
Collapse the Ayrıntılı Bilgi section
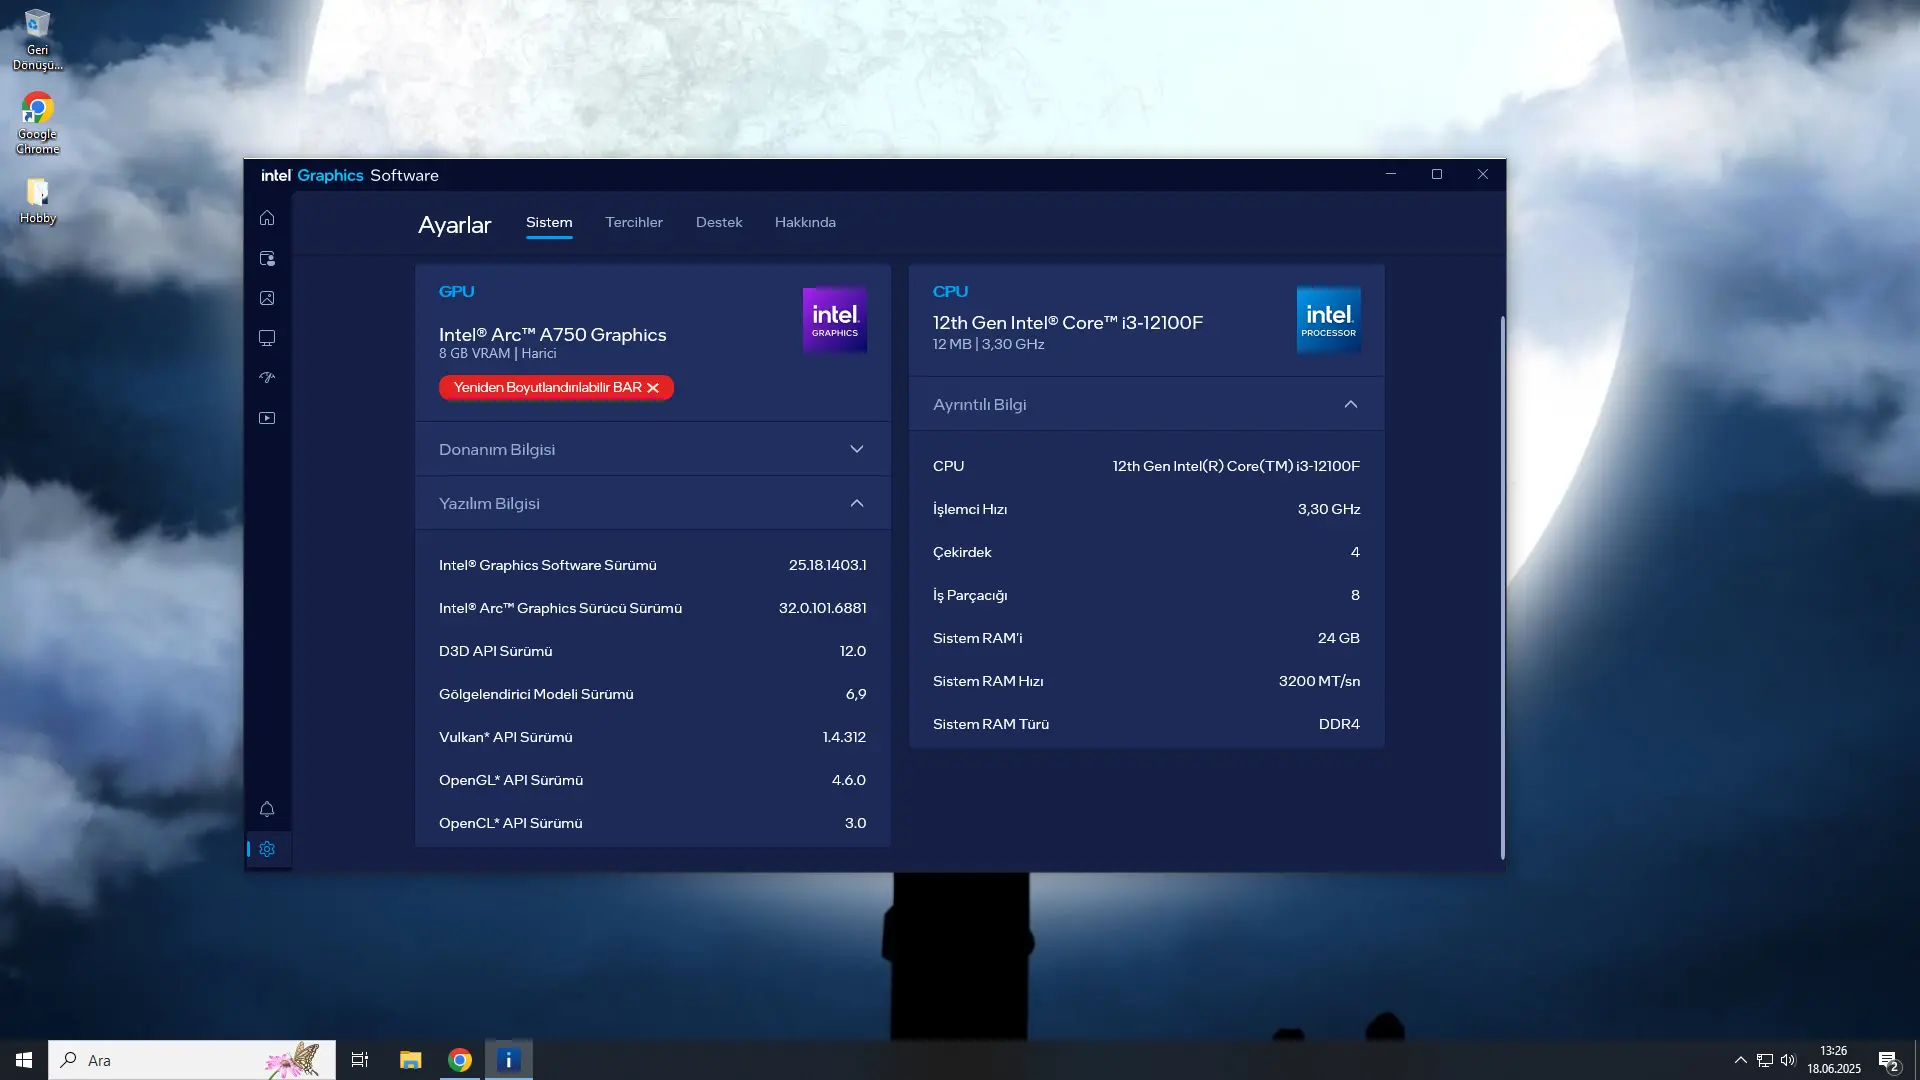point(1146,404)
